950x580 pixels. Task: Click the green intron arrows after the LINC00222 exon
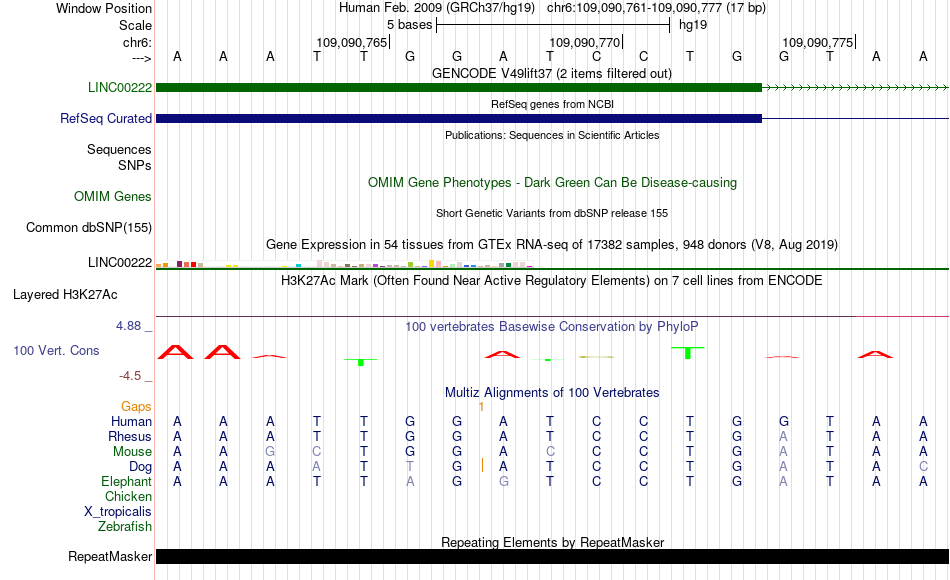(x=855, y=88)
